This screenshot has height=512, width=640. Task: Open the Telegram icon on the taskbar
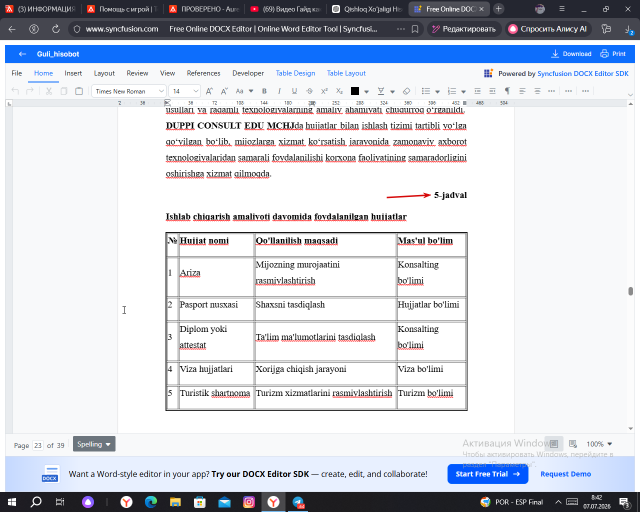point(298,502)
